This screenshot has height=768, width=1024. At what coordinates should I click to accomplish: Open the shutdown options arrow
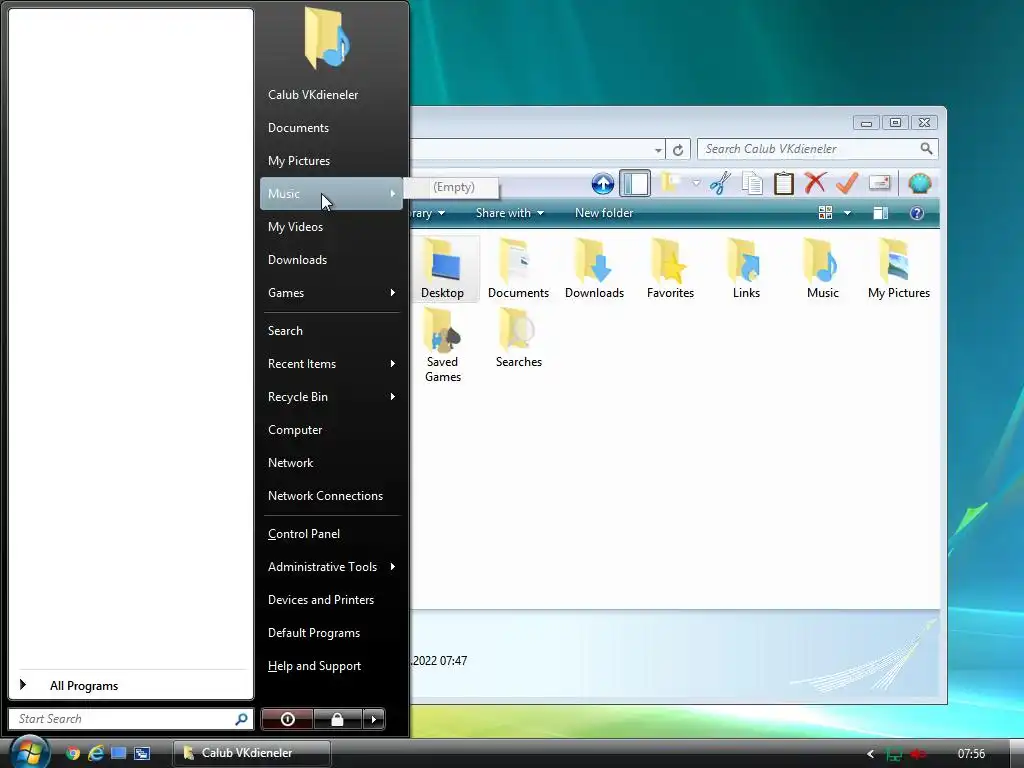374,719
